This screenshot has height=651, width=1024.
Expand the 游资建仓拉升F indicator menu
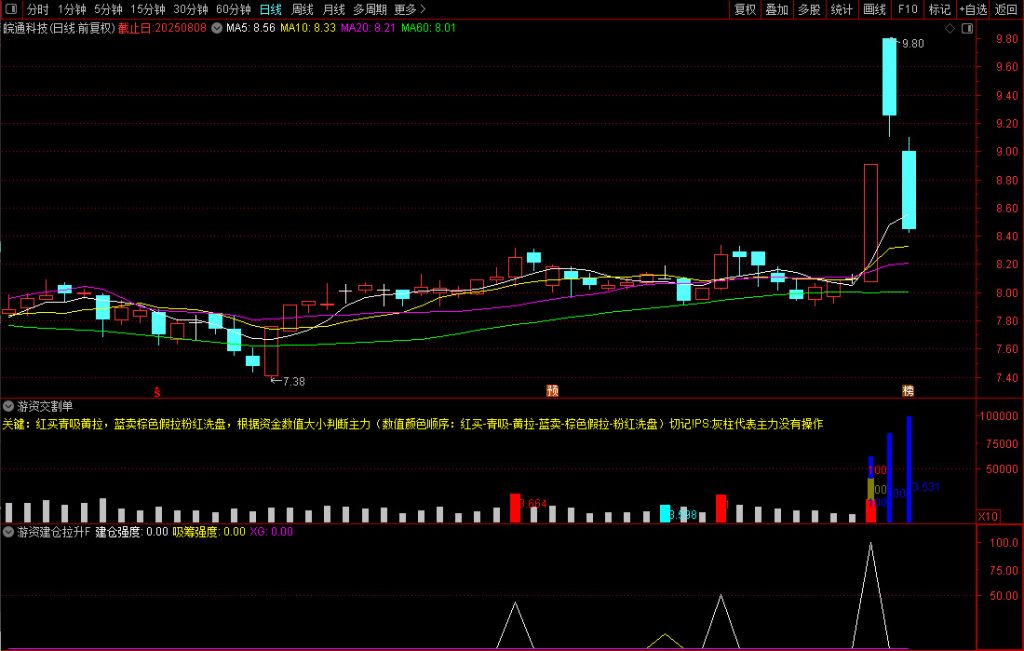[x=9, y=532]
